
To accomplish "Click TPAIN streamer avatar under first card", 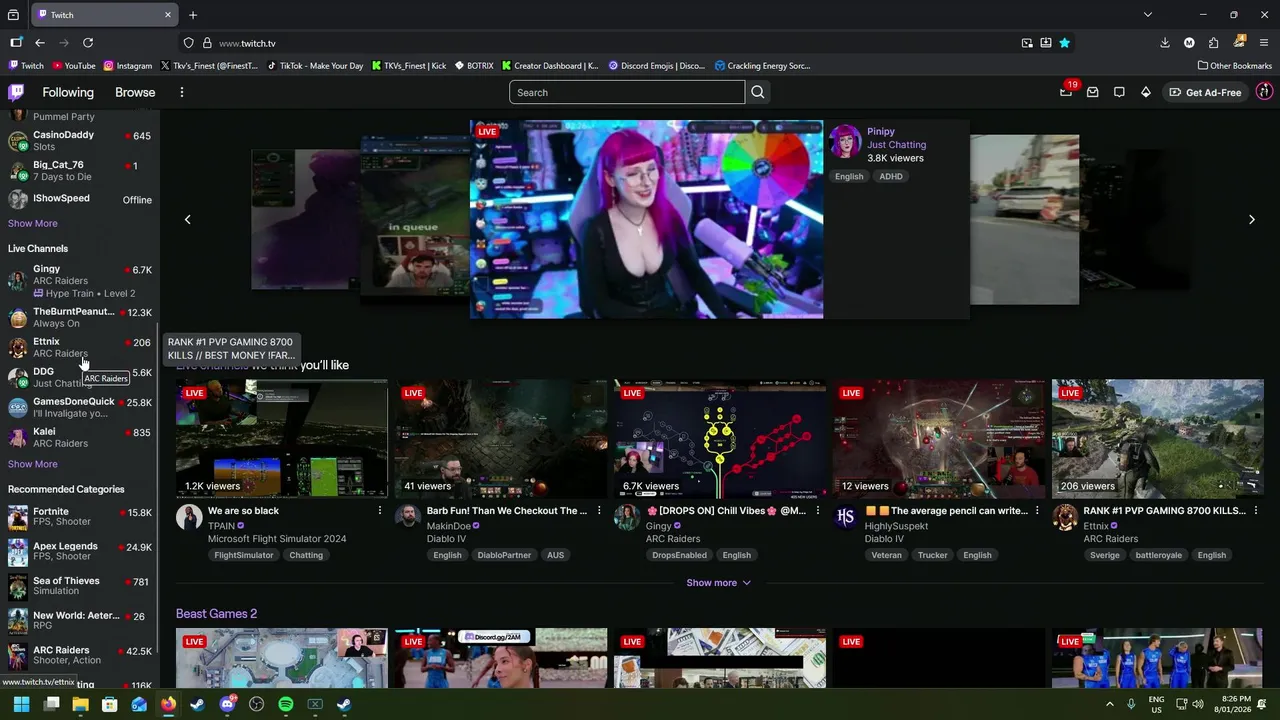I will pos(189,517).
